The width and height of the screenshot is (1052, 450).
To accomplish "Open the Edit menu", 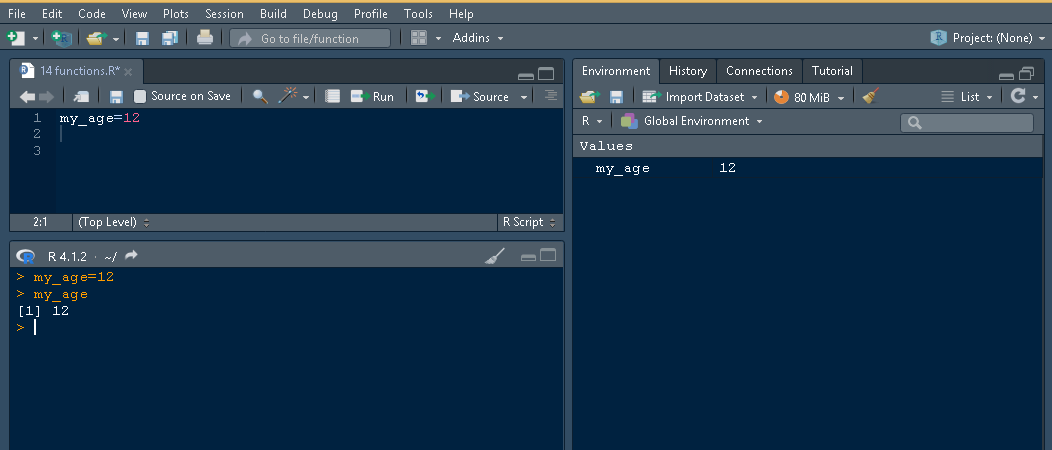I will 52,13.
